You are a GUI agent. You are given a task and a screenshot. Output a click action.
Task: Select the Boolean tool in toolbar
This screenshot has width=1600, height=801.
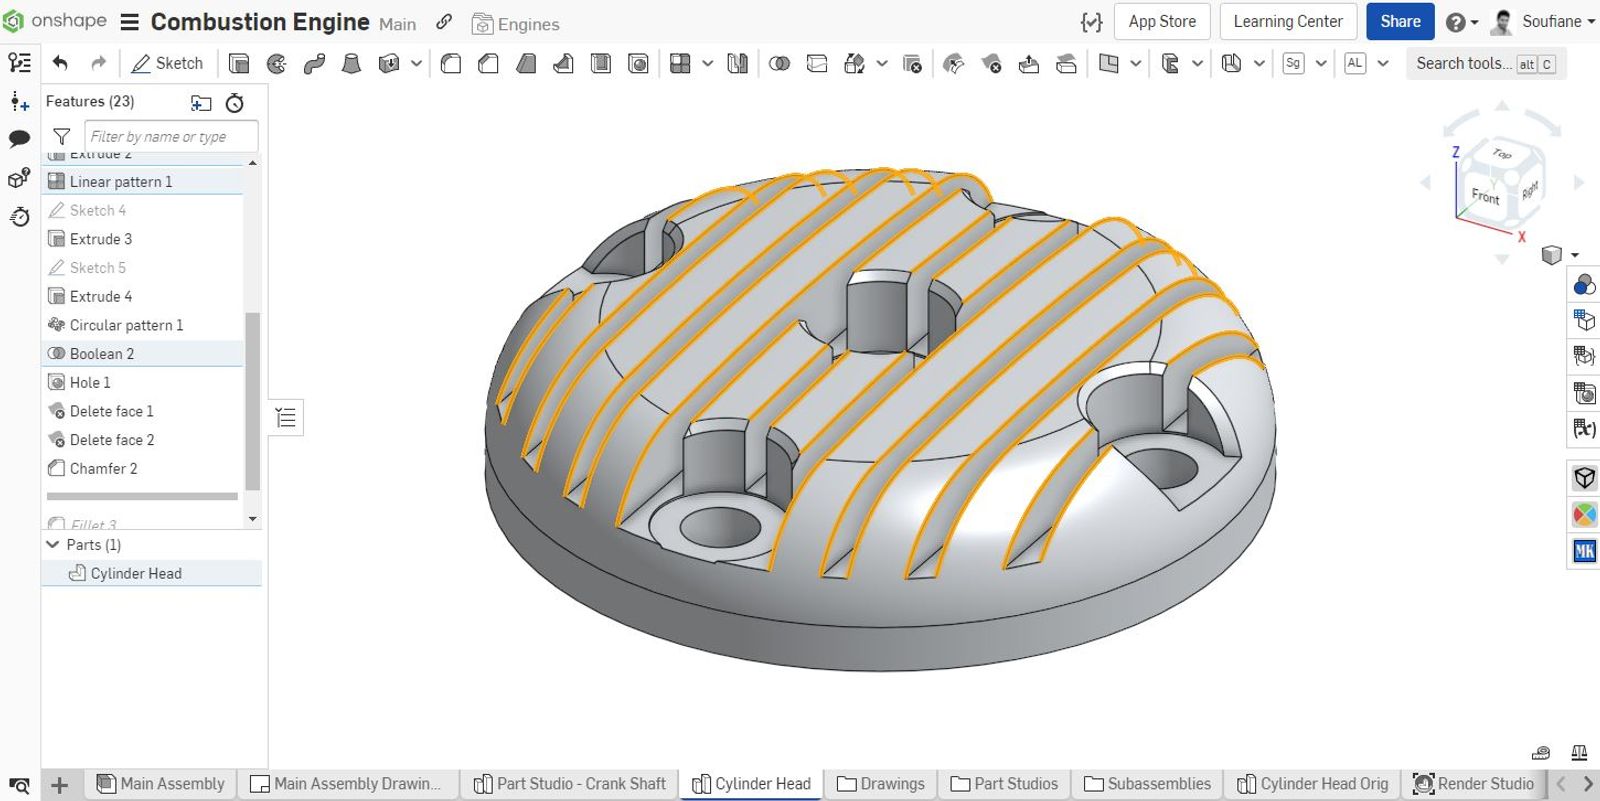(779, 64)
